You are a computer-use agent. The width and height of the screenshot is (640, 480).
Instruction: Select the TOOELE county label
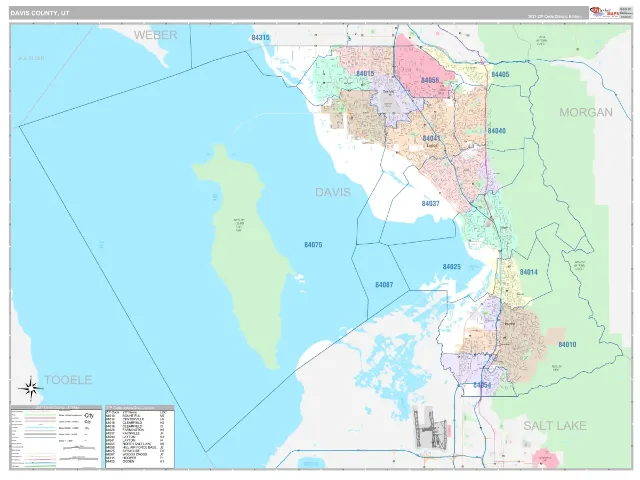coord(68,380)
